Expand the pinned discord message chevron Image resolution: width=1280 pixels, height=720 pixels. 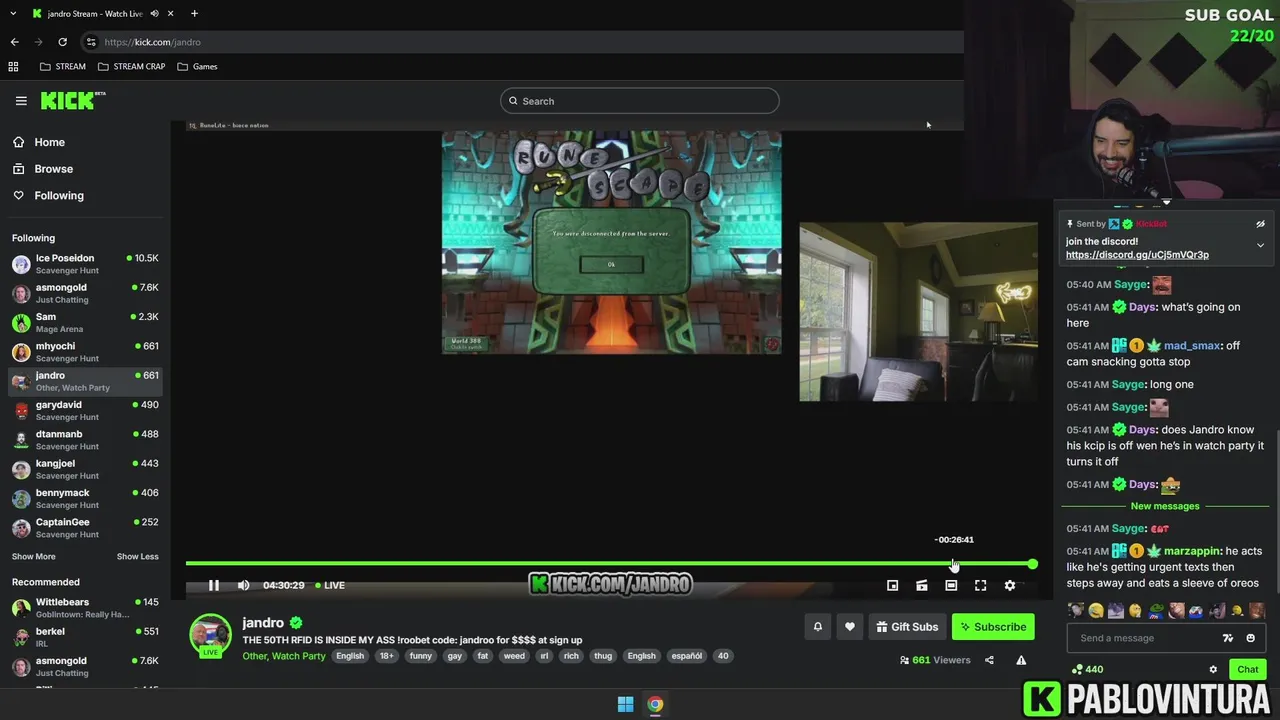point(1260,245)
